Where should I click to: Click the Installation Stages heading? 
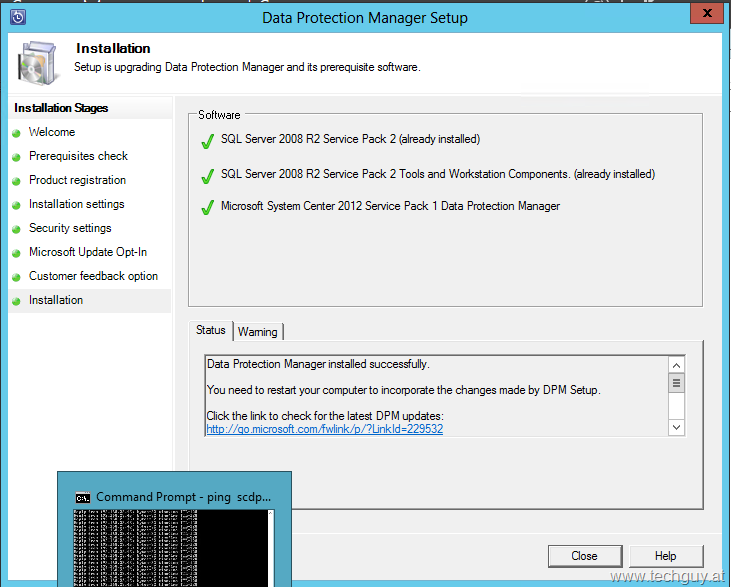(x=61, y=108)
